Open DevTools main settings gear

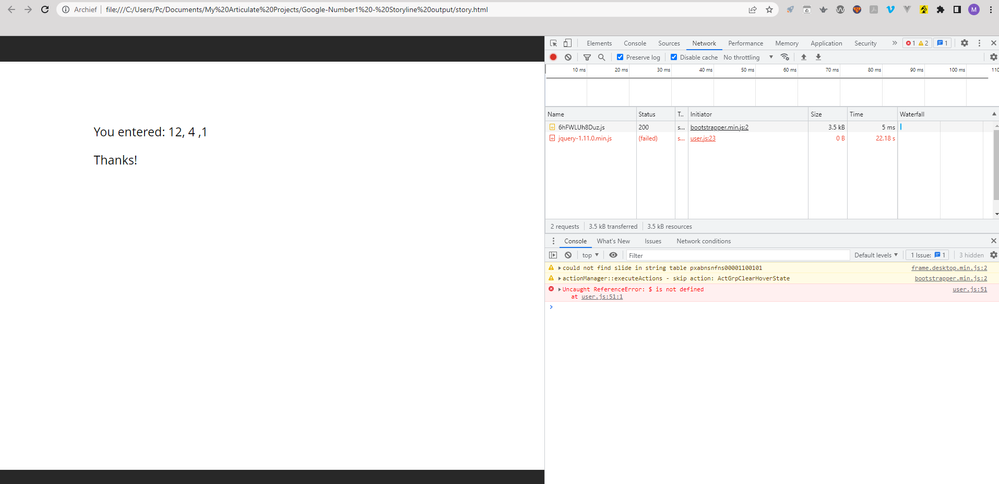(964, 43)
